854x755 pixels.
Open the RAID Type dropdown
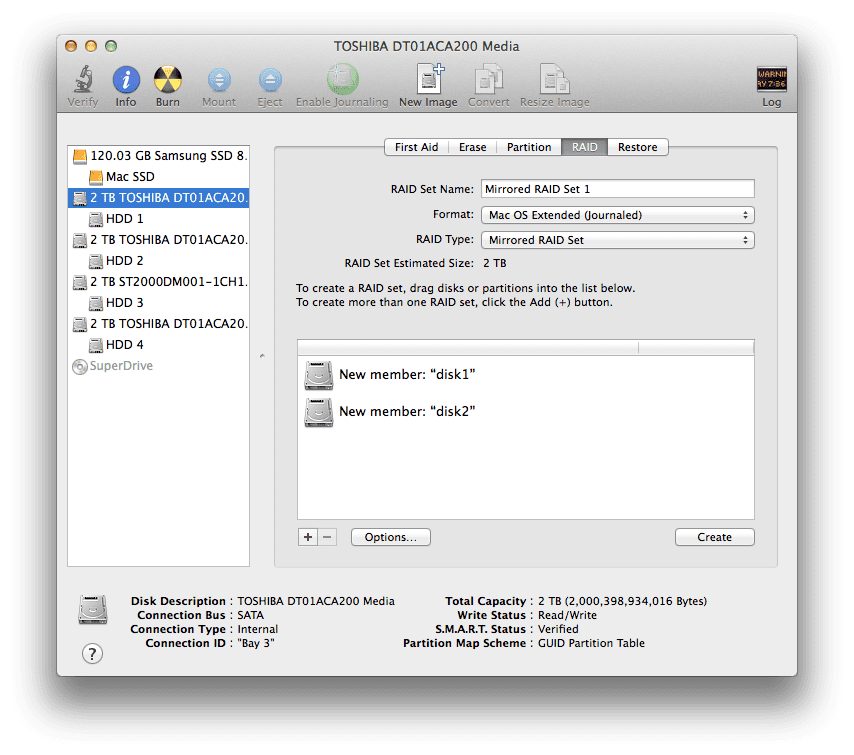tap(618, 240)
